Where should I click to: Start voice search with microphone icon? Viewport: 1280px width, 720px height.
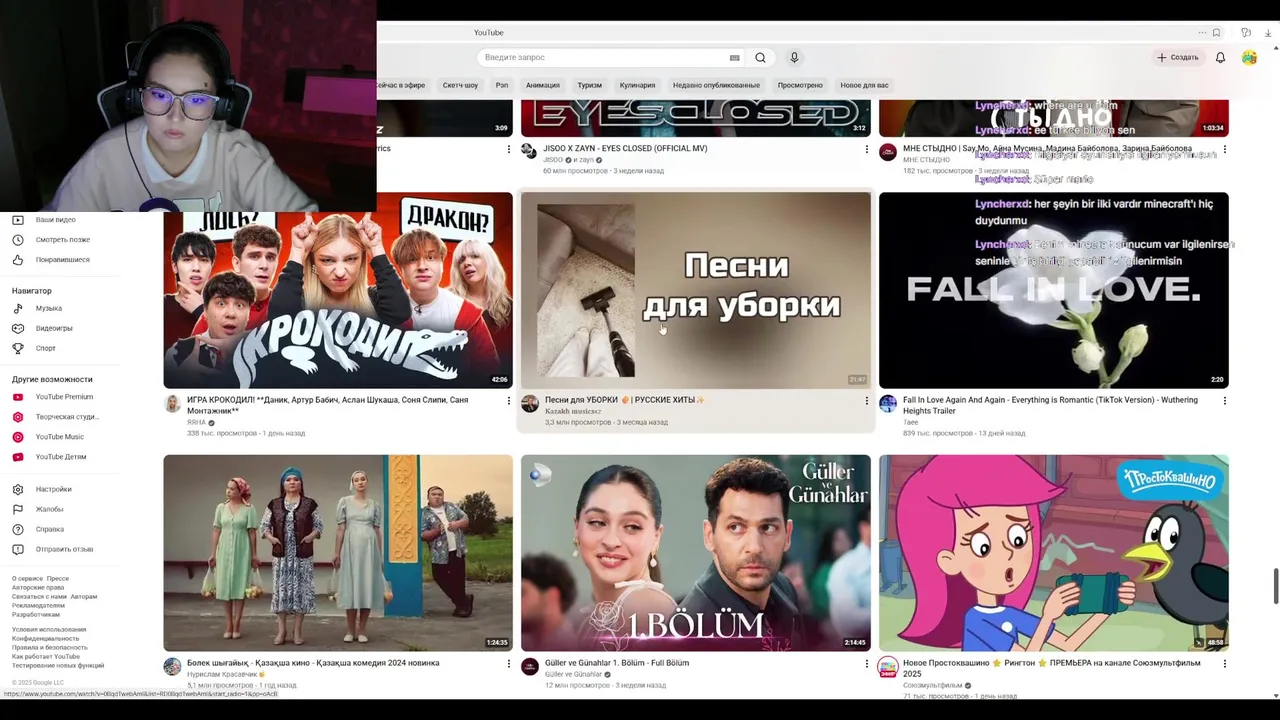point(794,57)
